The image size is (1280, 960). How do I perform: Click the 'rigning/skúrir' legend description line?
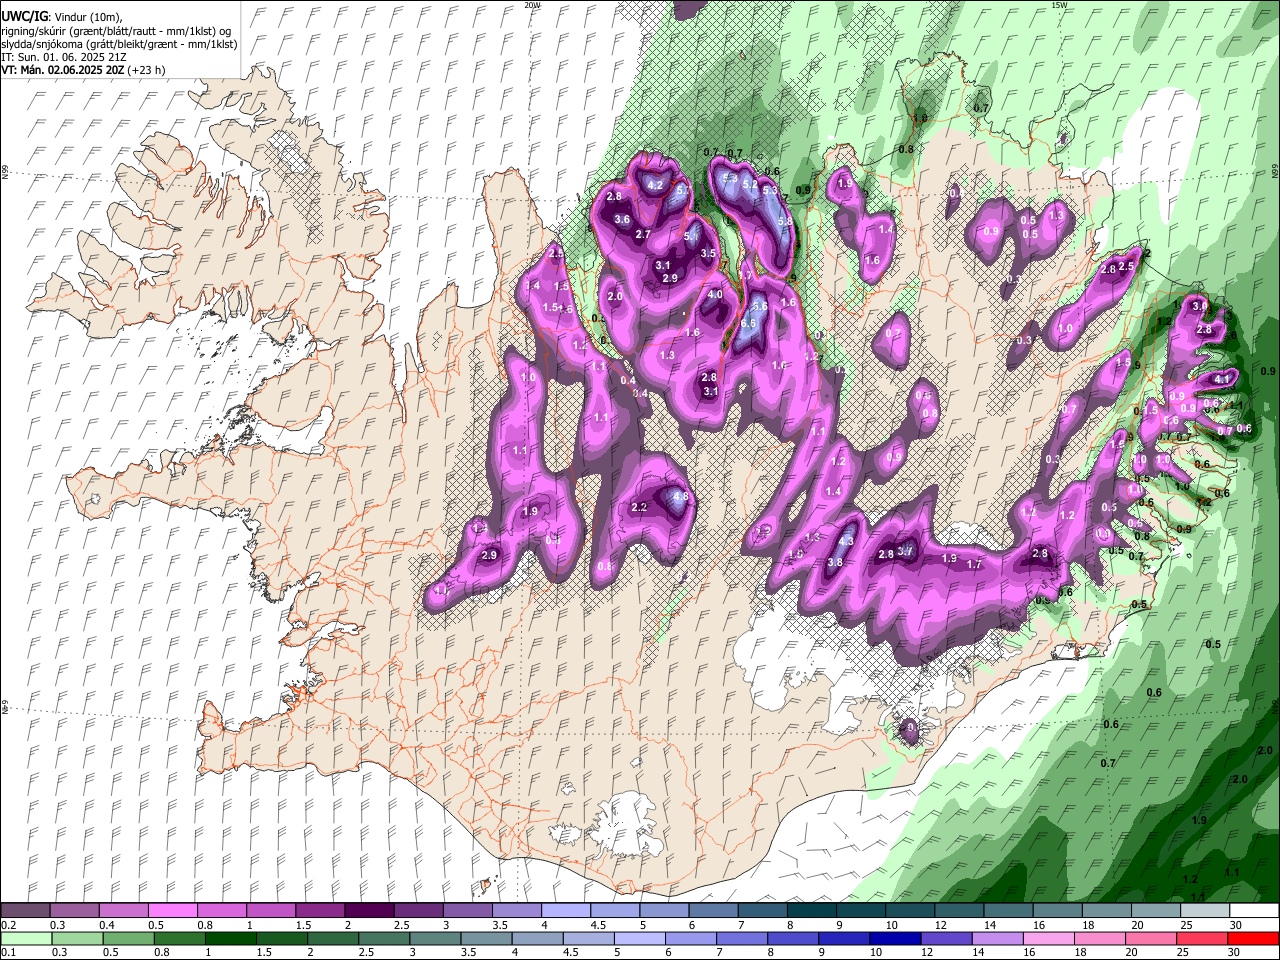pyautogui.click(x=118, y=30)
